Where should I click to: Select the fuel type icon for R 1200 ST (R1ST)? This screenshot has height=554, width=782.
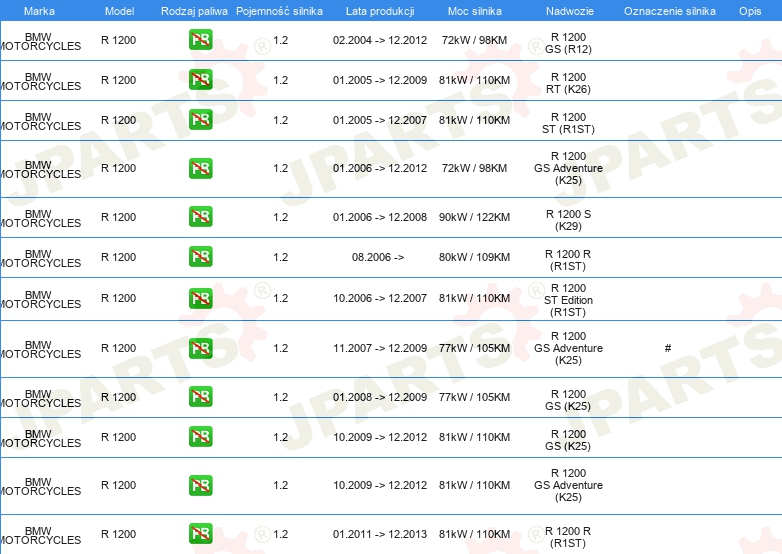pos(200,120)
